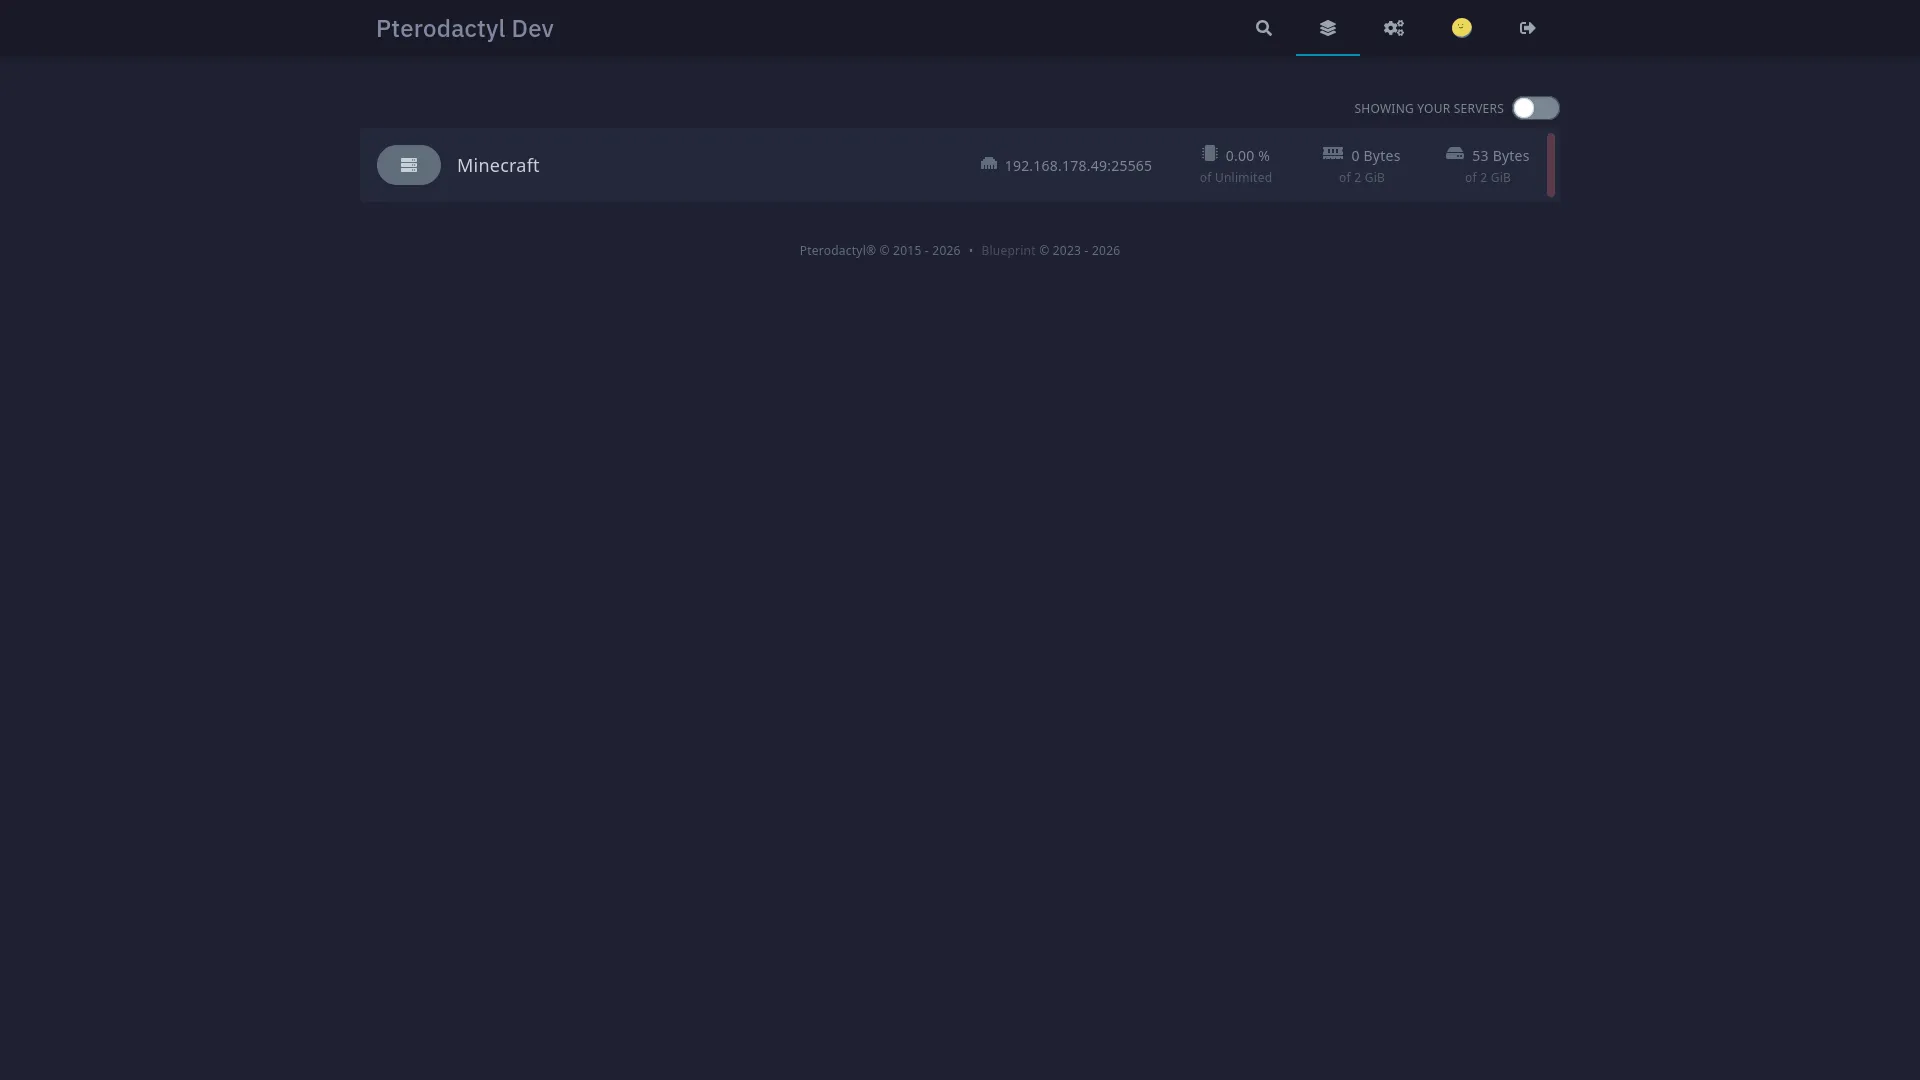
Task: Click the network icon beside the IP address
Action: pos(989,164)
